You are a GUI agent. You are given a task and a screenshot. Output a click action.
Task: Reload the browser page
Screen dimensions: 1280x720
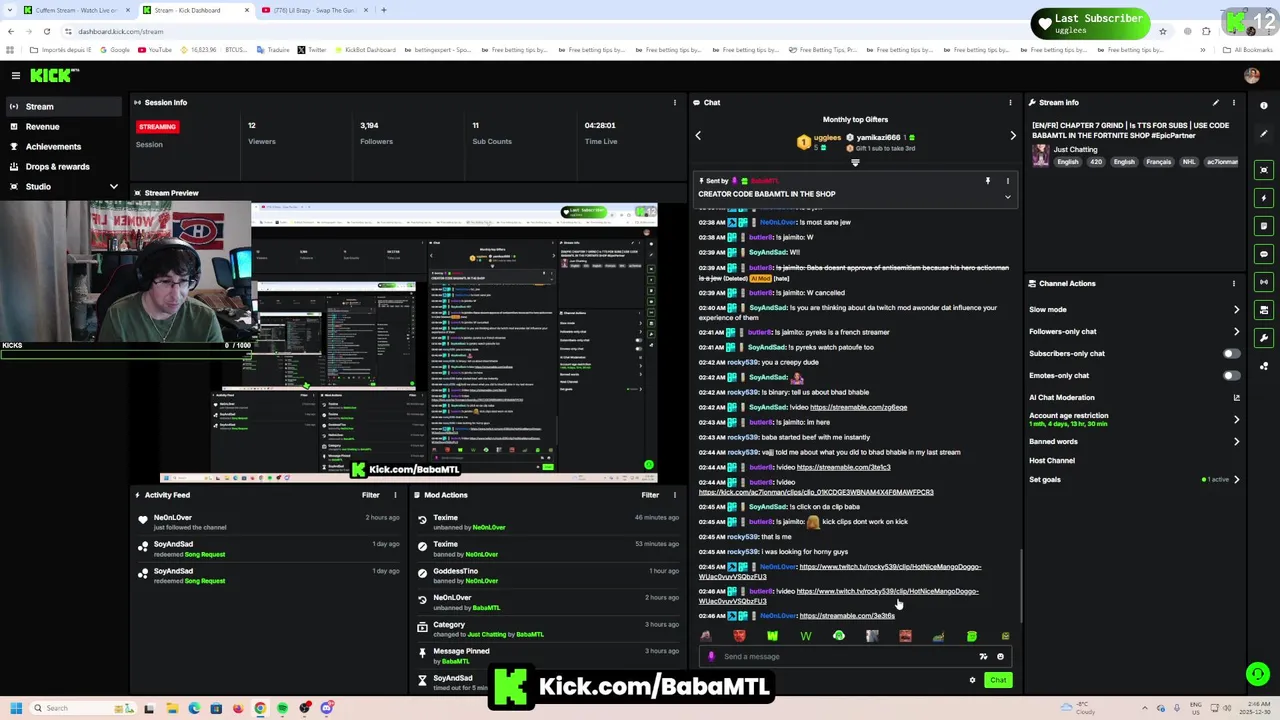click(x=47, y=31)
